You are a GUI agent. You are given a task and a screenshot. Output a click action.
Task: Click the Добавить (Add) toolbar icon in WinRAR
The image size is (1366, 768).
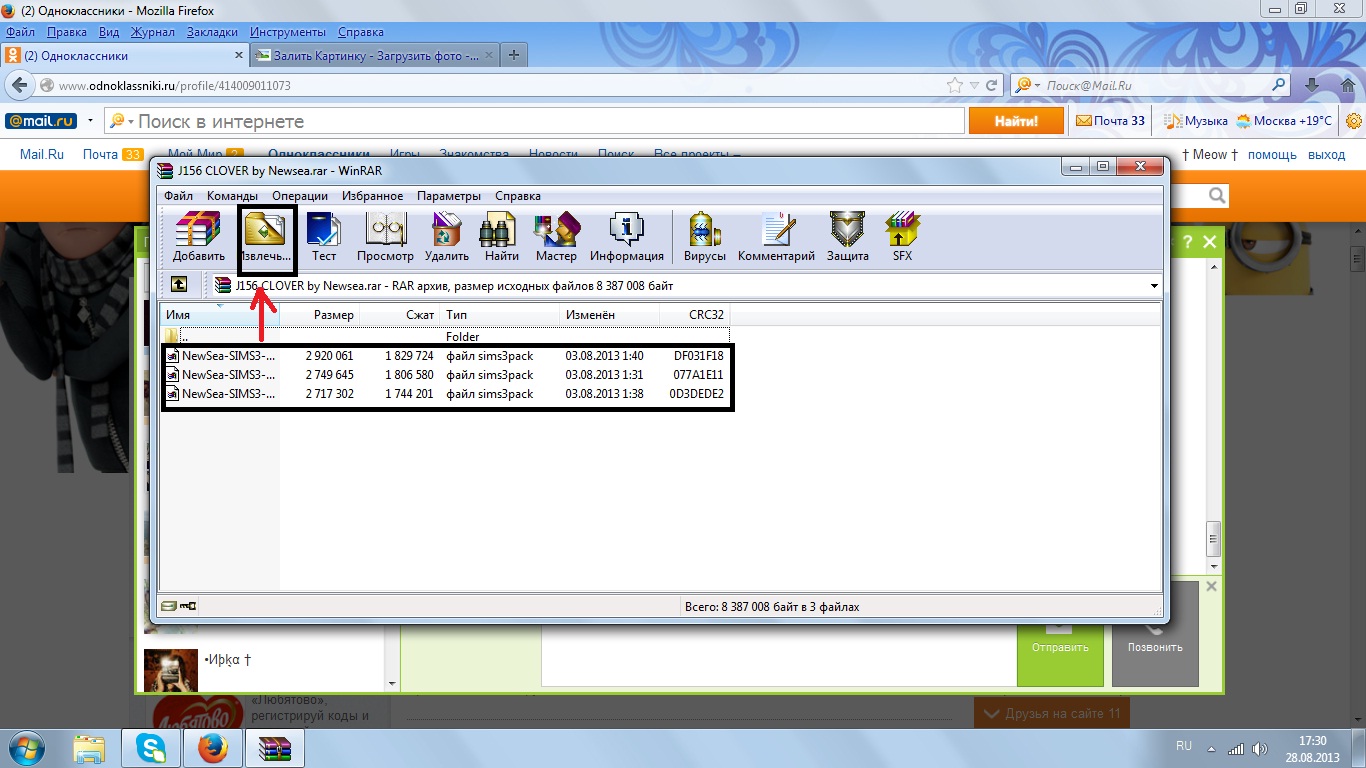199,237
